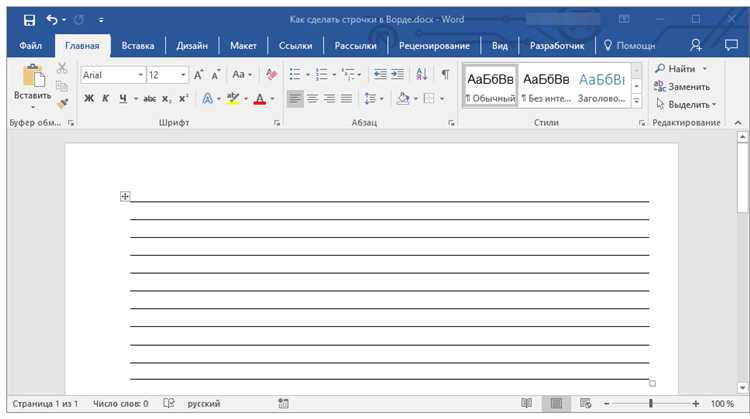Toggle superscript x² formatting

click(x=183, y=99)
